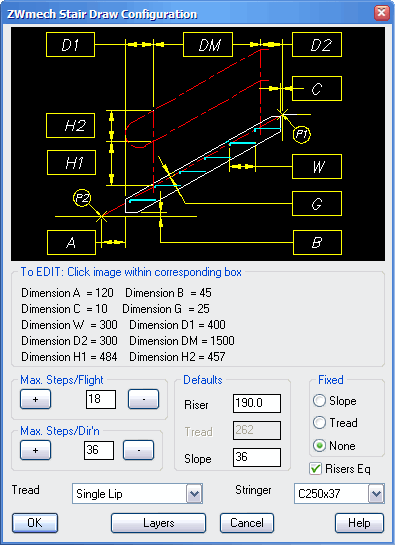Increase Max. Steps/Flight with plus button
395x545 pixels.
[x=35, y=399]
